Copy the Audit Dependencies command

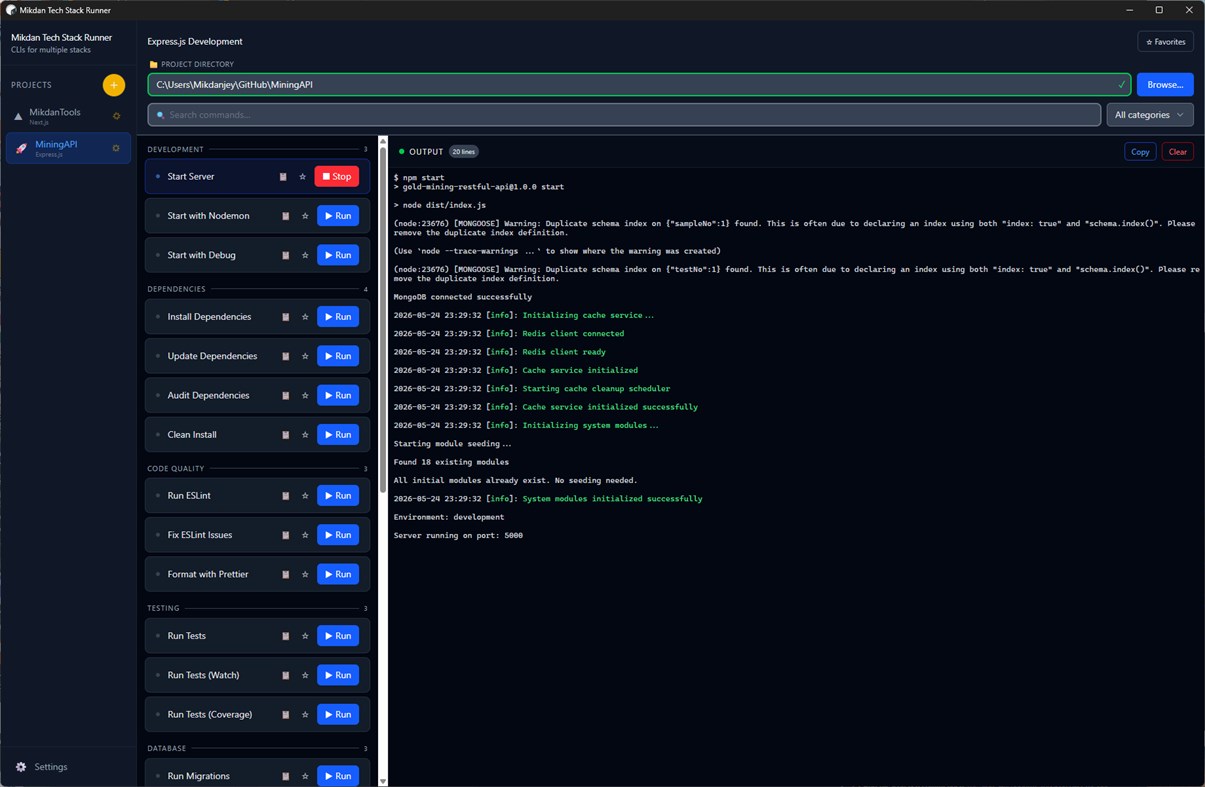click(x=285, y=396)
